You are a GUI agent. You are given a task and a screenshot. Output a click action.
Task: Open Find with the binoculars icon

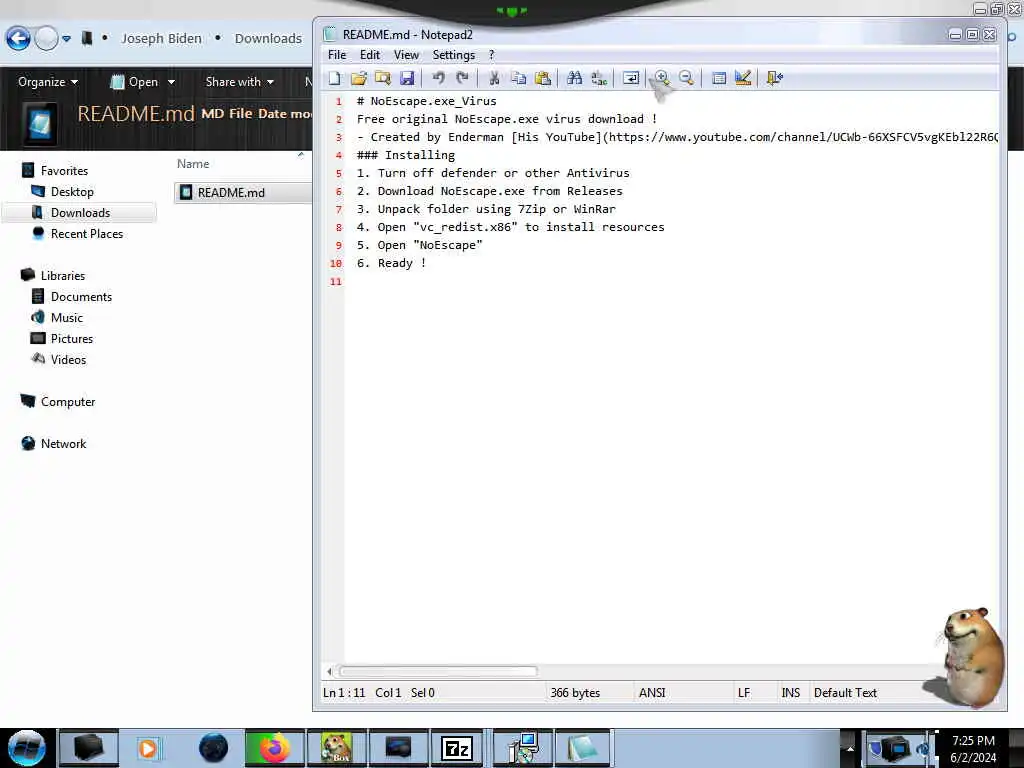575,78
